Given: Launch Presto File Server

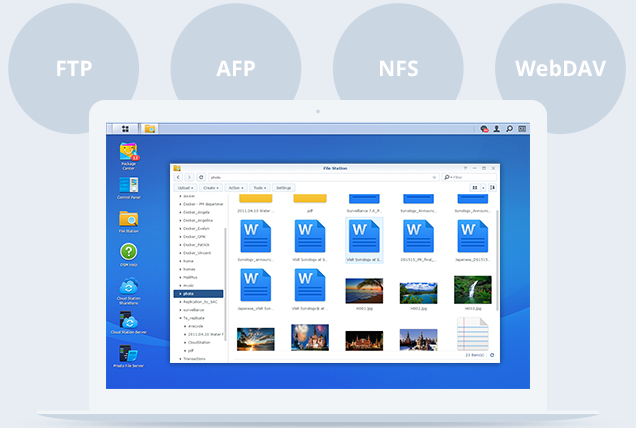Looking at the screenshot, I should coord(129,356).
